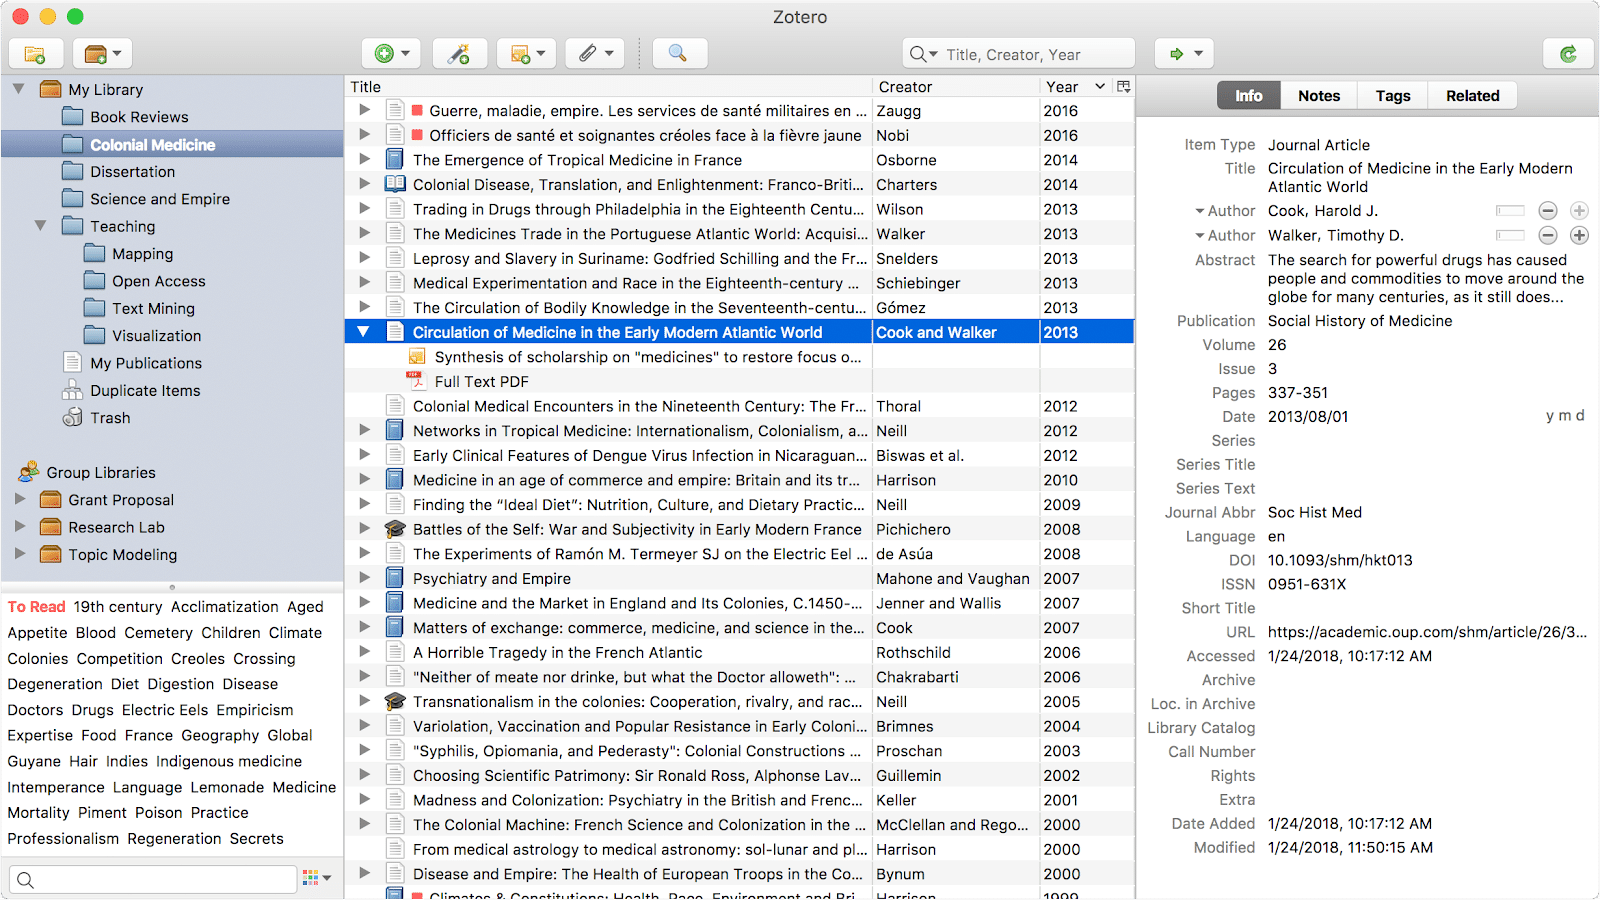This screenshot has height=900, width=1600.
Task: Select the Visualization subcollection
Action: click(156, 336)
